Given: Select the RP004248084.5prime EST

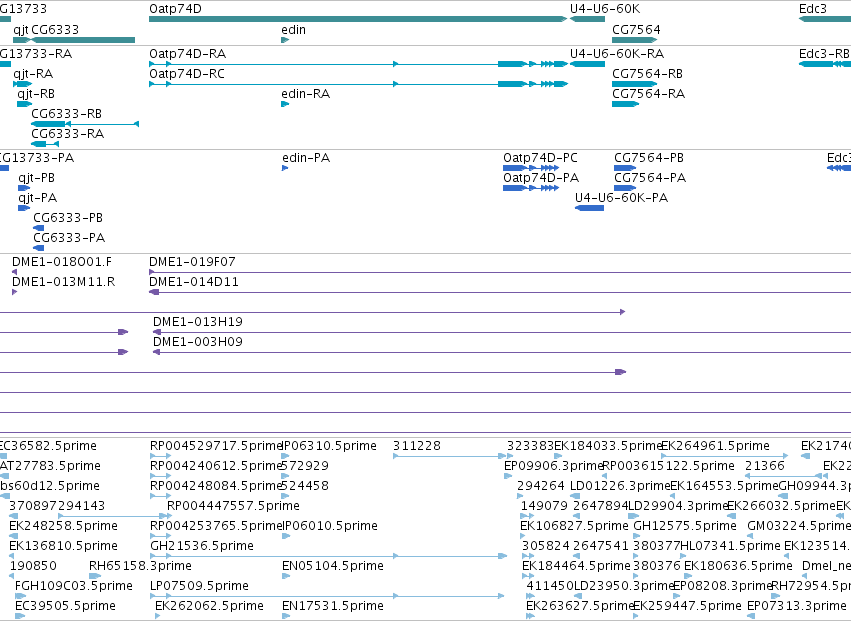Looking at the screenshot, I should tap(161, 496).
